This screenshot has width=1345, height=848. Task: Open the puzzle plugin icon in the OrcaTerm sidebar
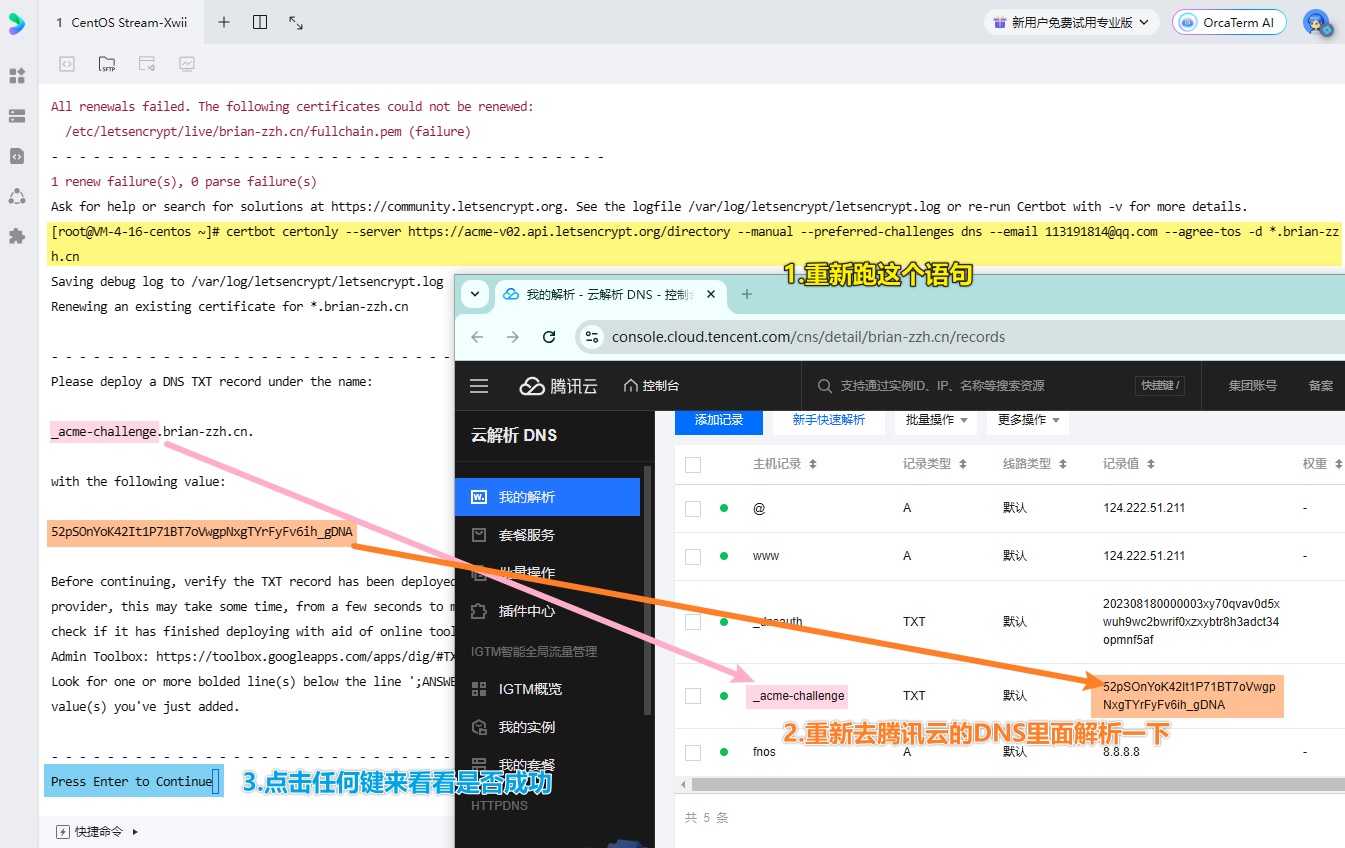[x=17, y=236]
